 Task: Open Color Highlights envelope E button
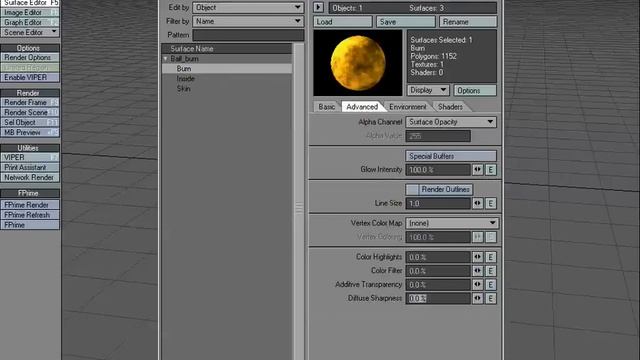tap(491, 257)
